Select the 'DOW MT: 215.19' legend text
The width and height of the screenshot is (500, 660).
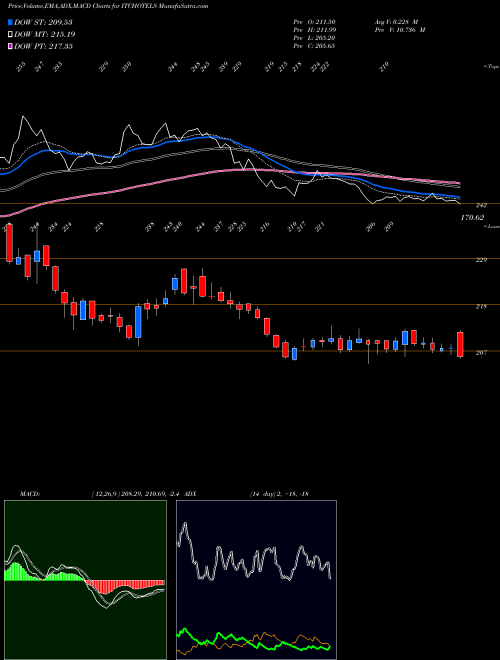[45, 34]
